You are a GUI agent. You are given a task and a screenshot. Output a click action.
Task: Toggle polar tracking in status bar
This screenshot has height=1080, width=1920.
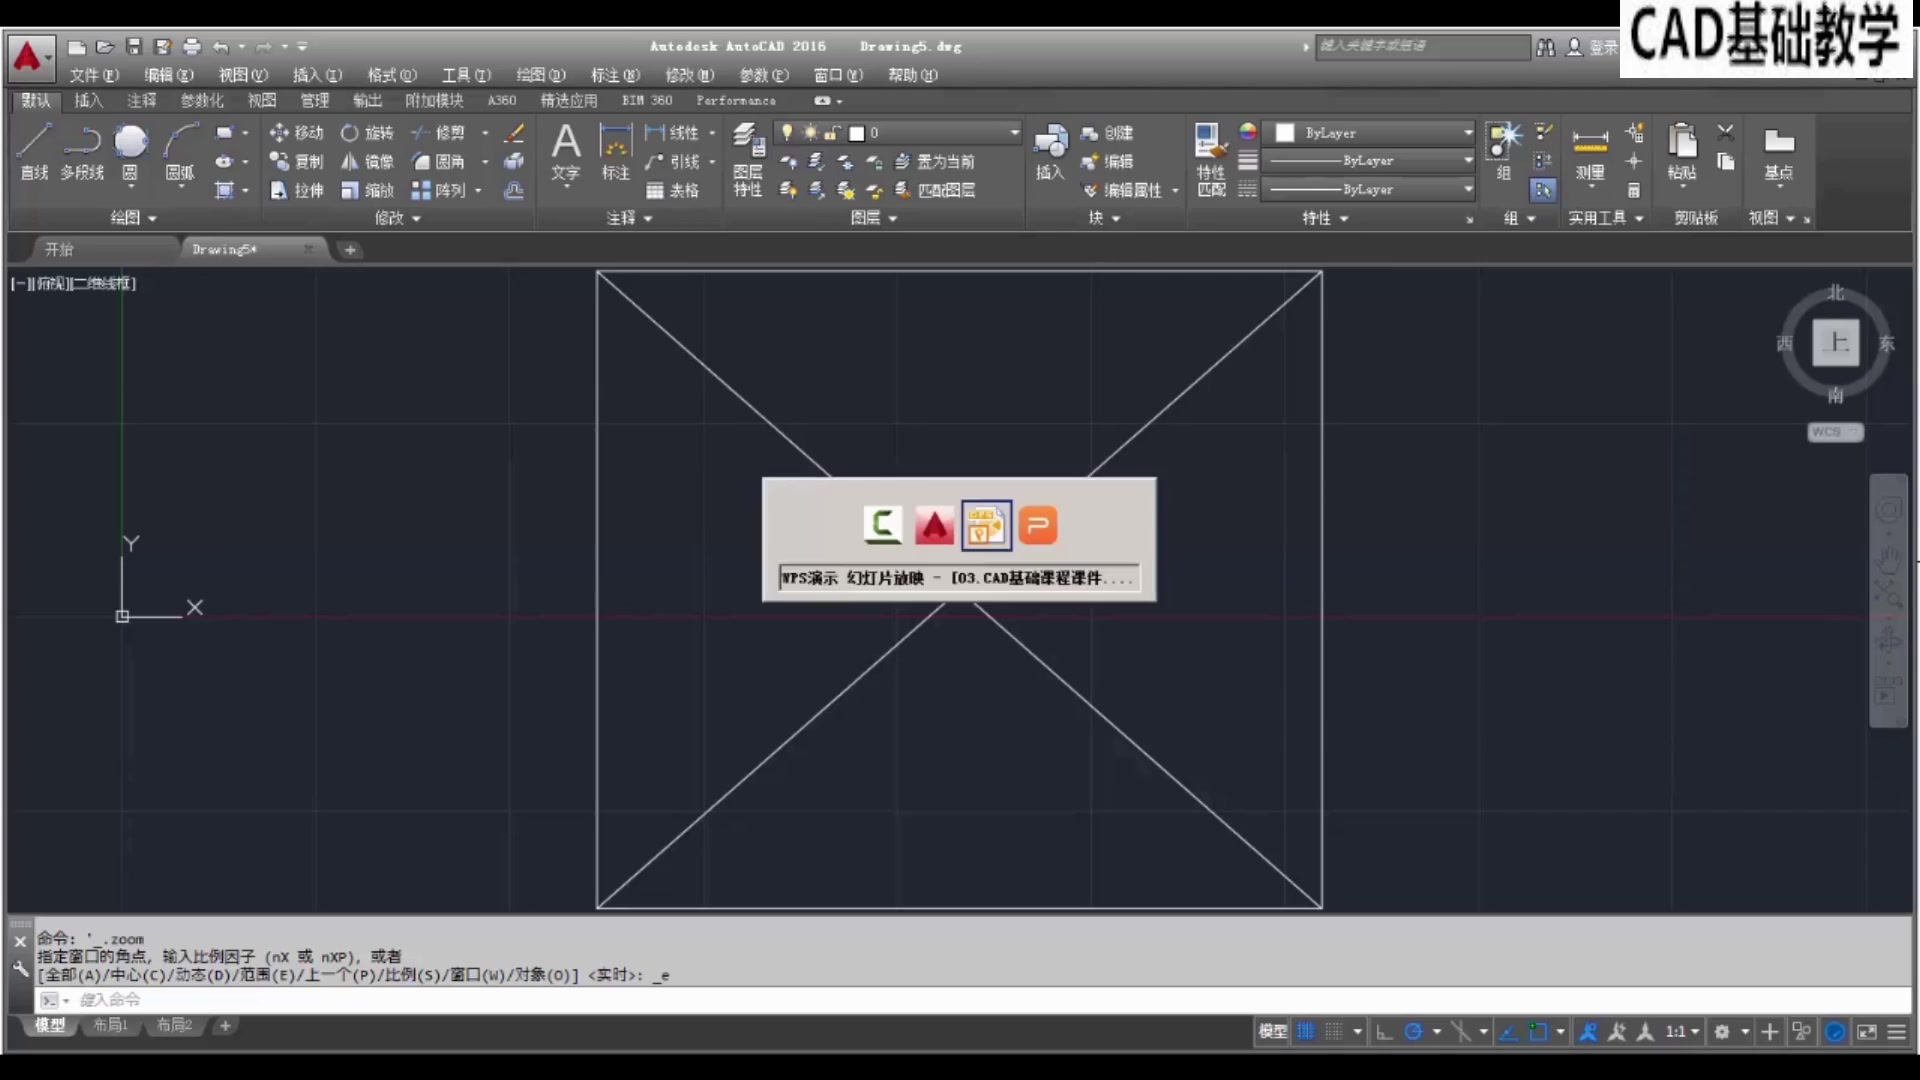click(x=1413, y=1032)
